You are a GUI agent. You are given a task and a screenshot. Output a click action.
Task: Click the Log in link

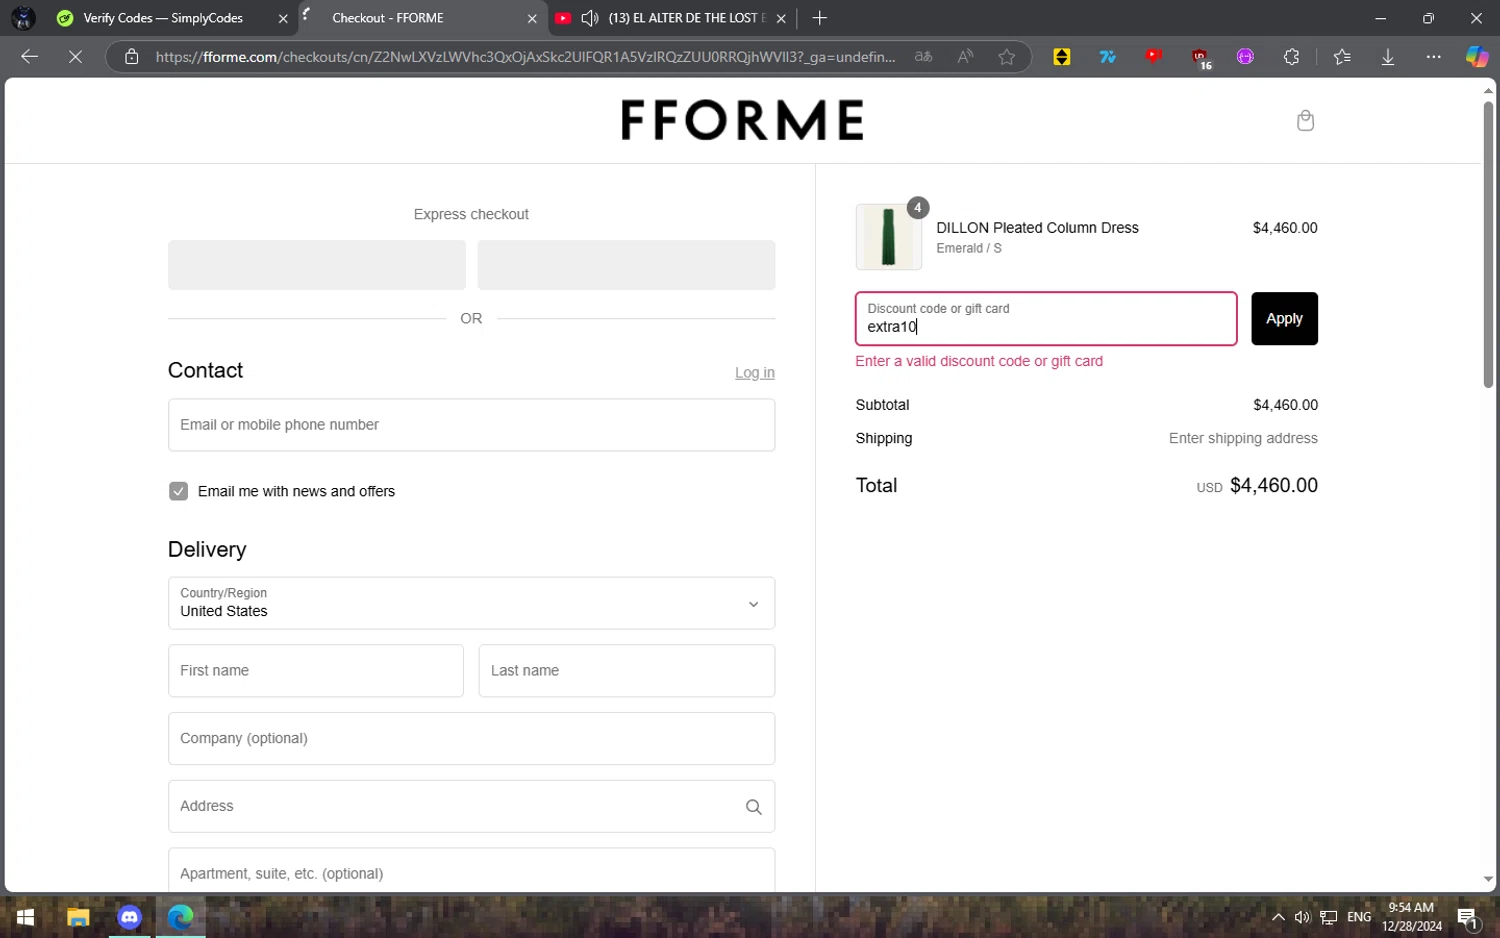tap(754, 373)
